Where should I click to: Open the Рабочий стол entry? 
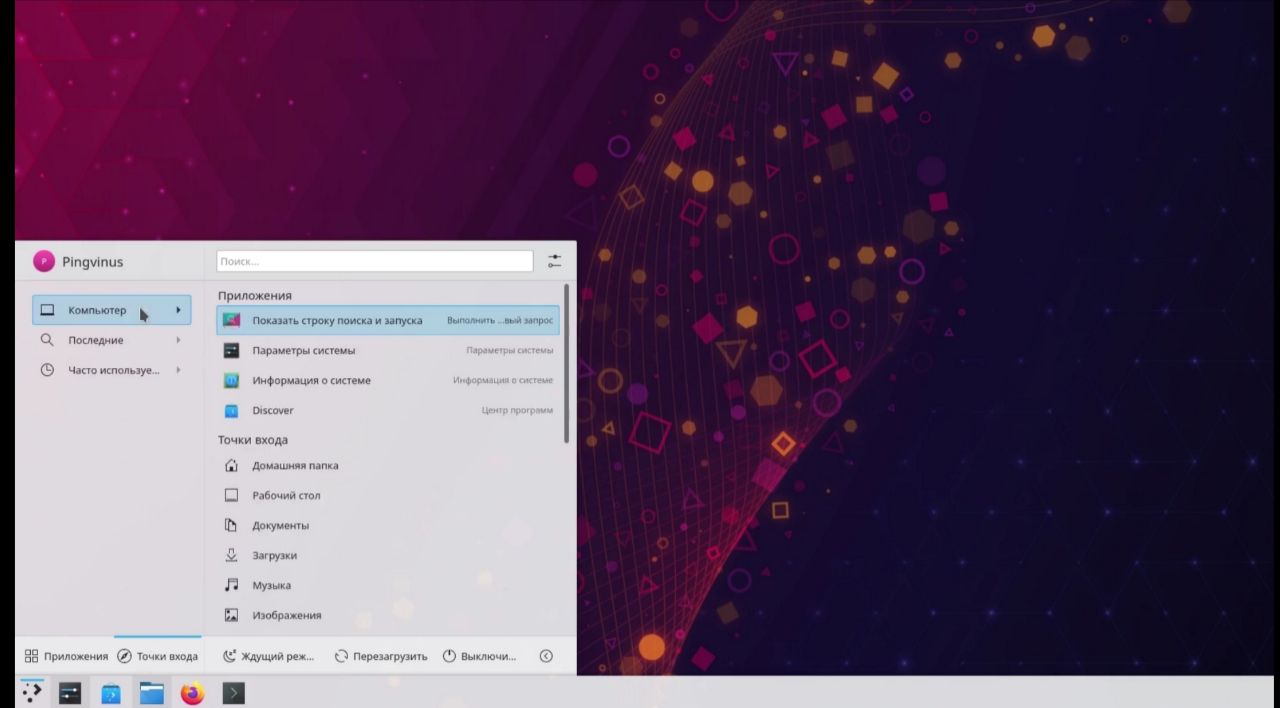[x=388, y=496]
